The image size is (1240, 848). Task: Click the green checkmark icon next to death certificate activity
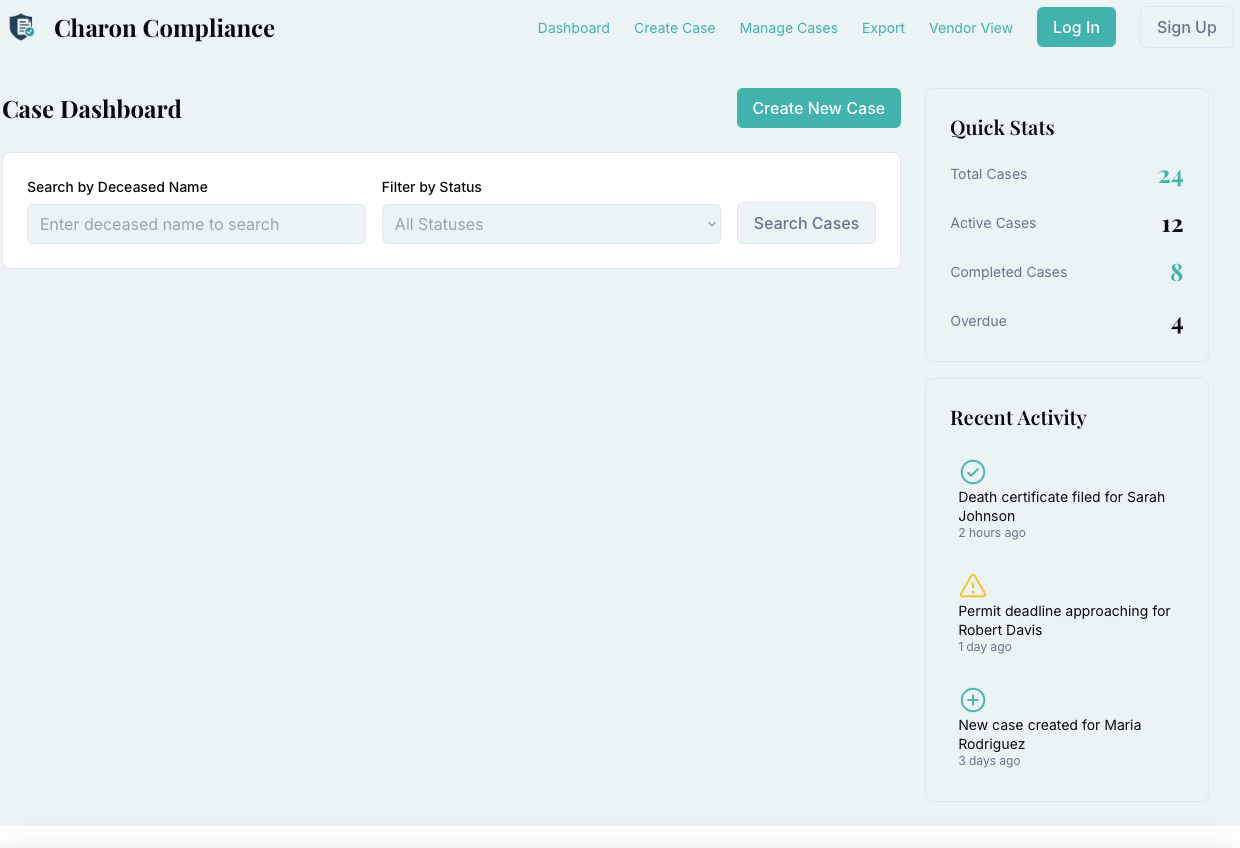(972, 471)
